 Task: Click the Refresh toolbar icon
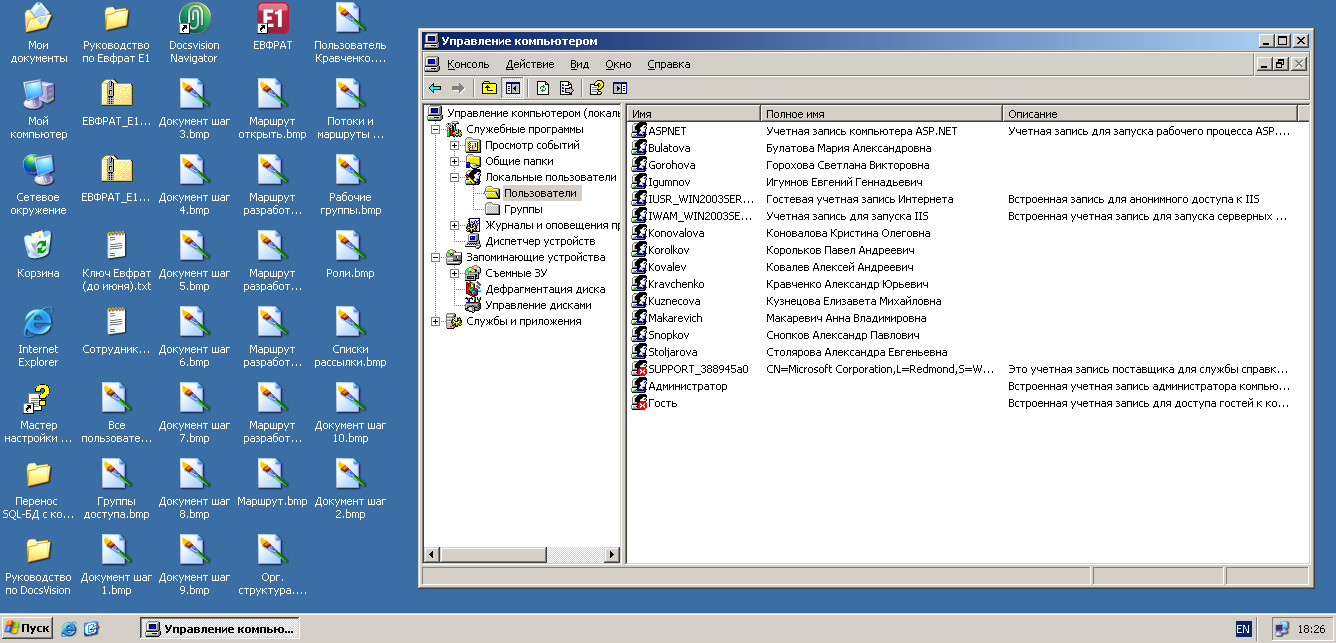[543, 88]
